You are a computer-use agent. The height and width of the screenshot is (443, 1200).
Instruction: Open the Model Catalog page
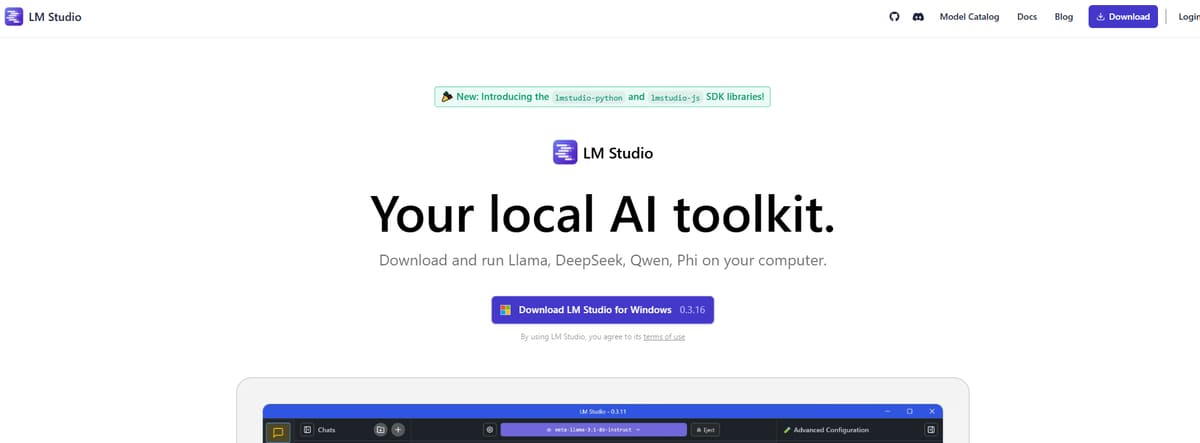point(969,17)
